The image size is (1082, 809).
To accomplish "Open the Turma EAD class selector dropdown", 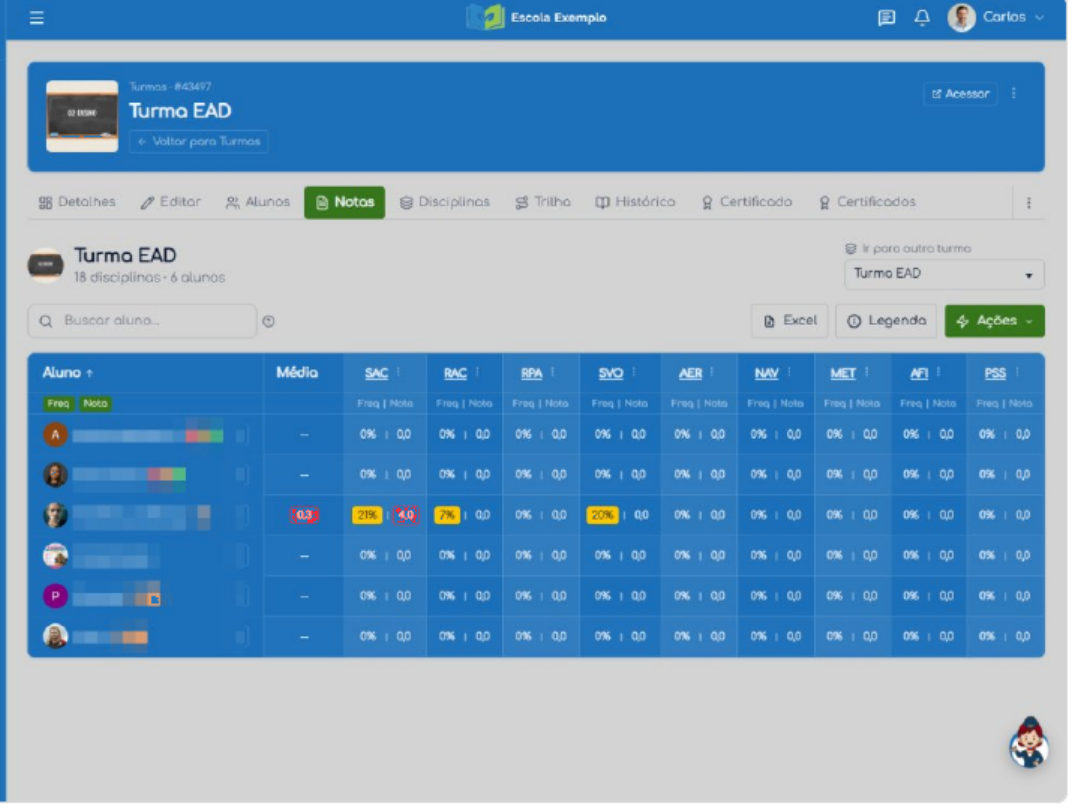I will point(944,274).
